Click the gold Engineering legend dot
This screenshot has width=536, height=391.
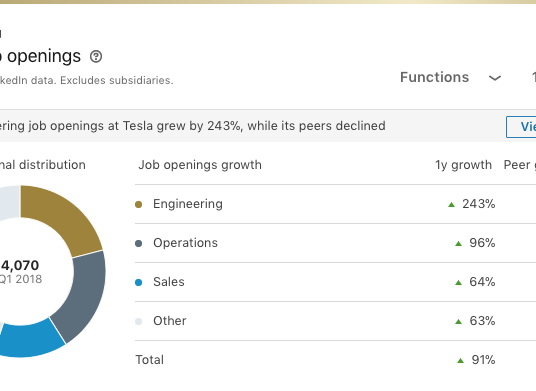click(x=138, y=204)
